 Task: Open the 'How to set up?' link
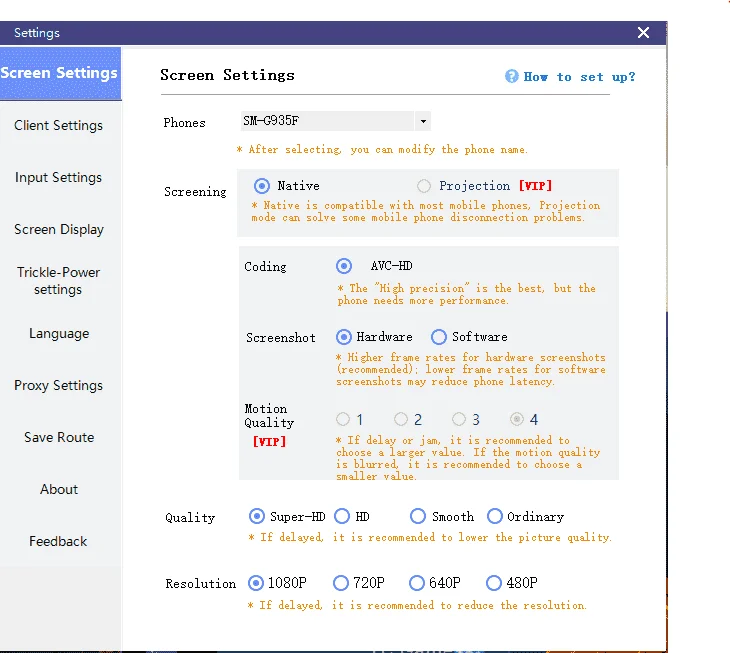pyautogui.click(x=579, y=77)
